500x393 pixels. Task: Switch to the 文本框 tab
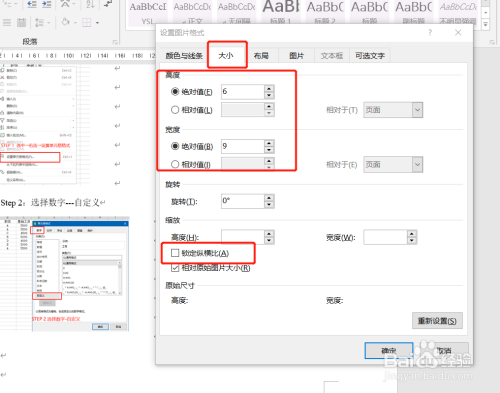point(332,56)
